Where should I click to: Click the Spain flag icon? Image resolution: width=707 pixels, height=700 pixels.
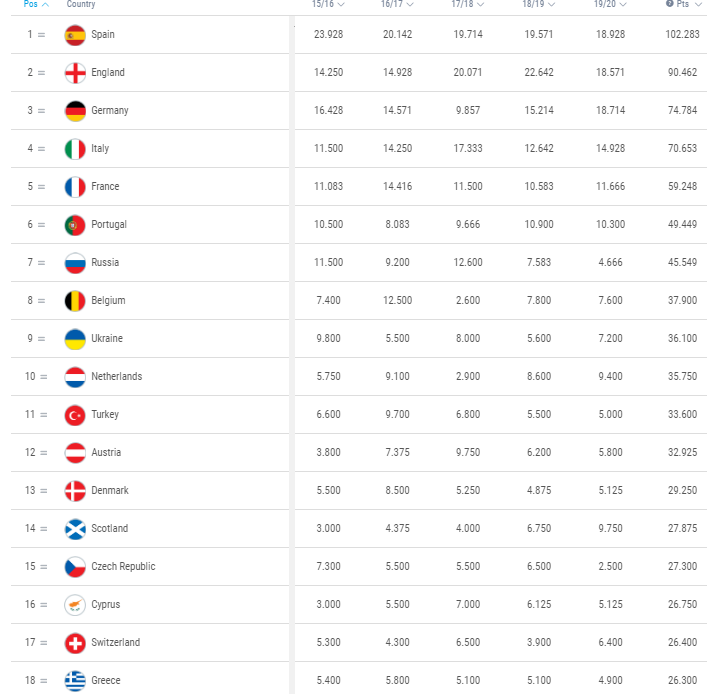click(x=75, y=35)
